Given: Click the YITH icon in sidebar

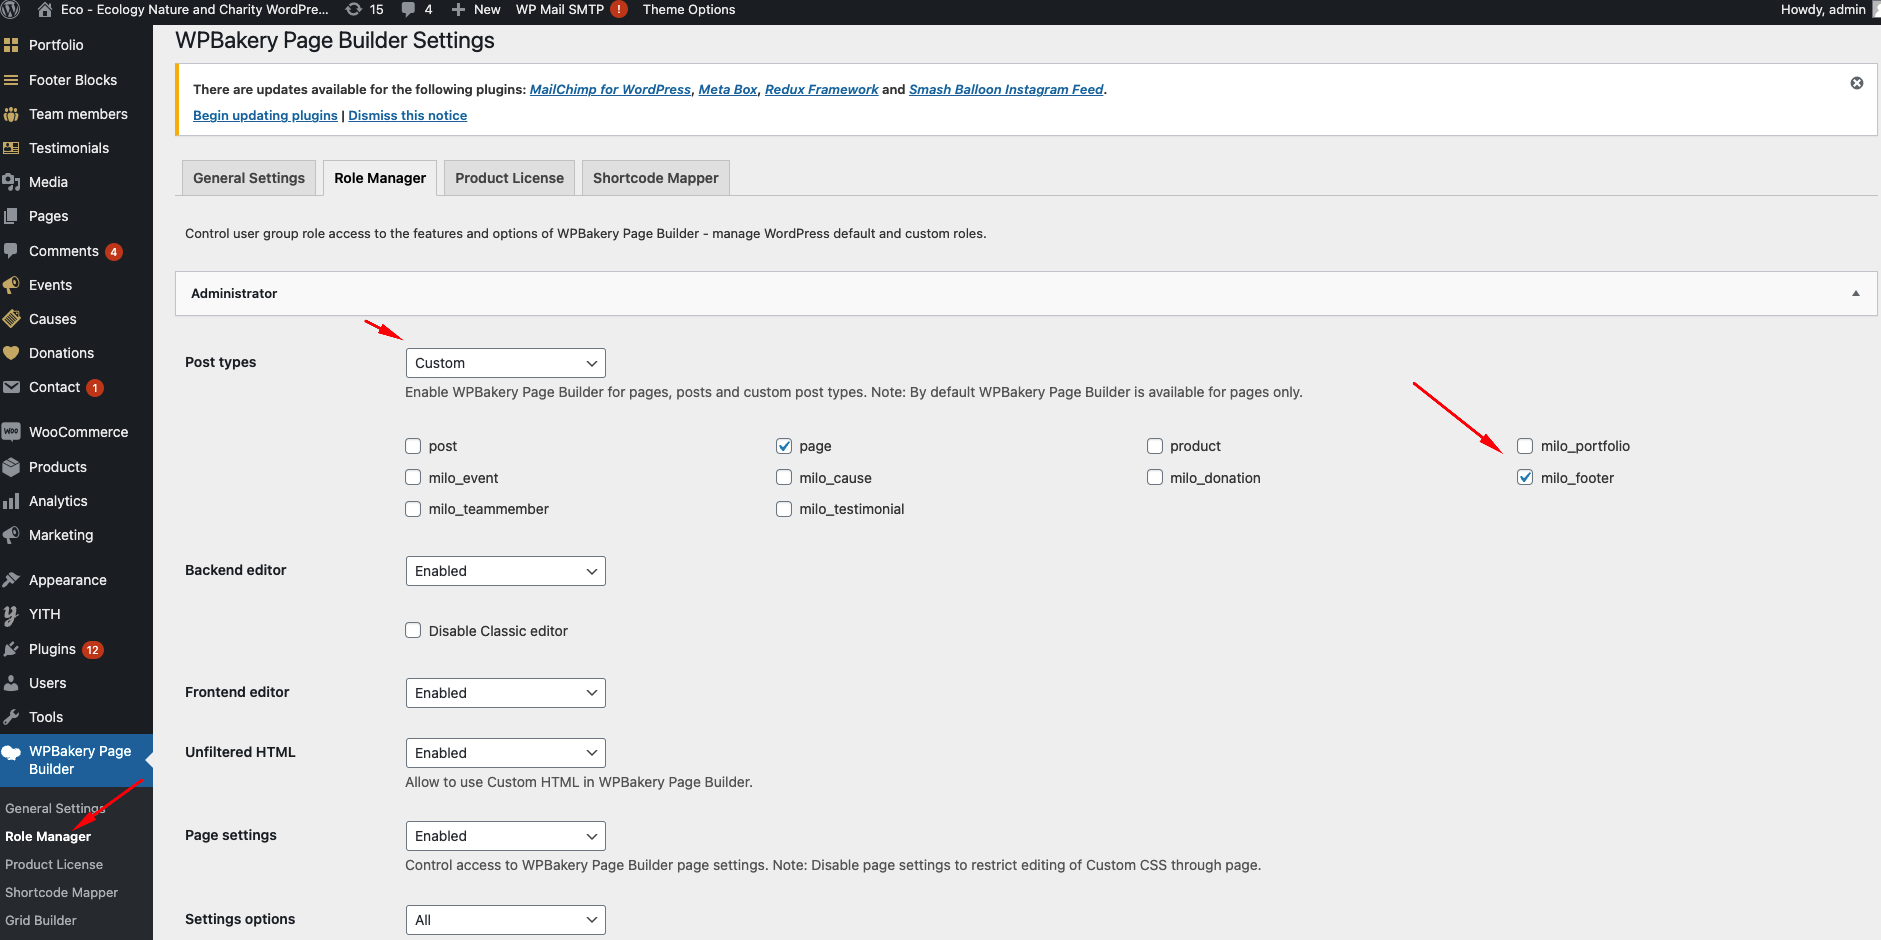Looking at the screenshot, I should 11,614.
